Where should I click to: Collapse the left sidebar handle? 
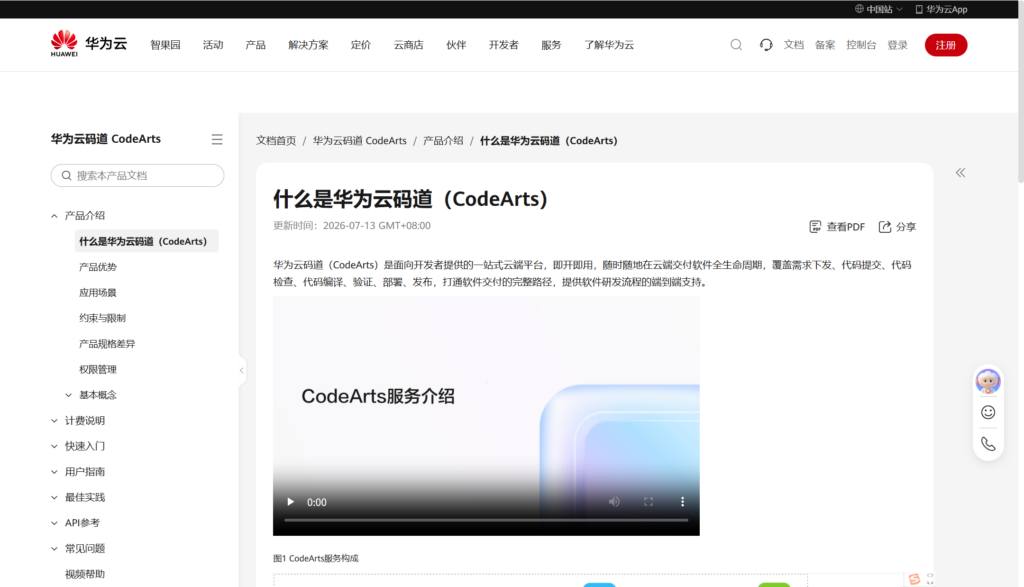pyautogui.click(x=242, y=371)
